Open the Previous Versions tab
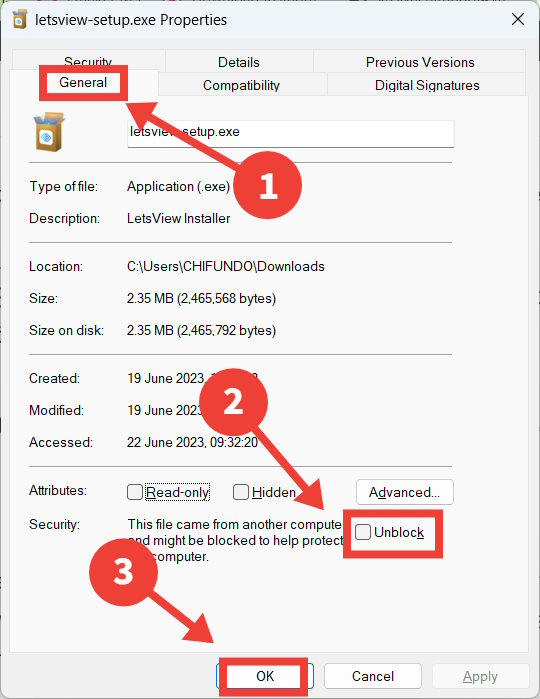Image resolution: width=540 pixels, height=699 pixels. (420, 62)
